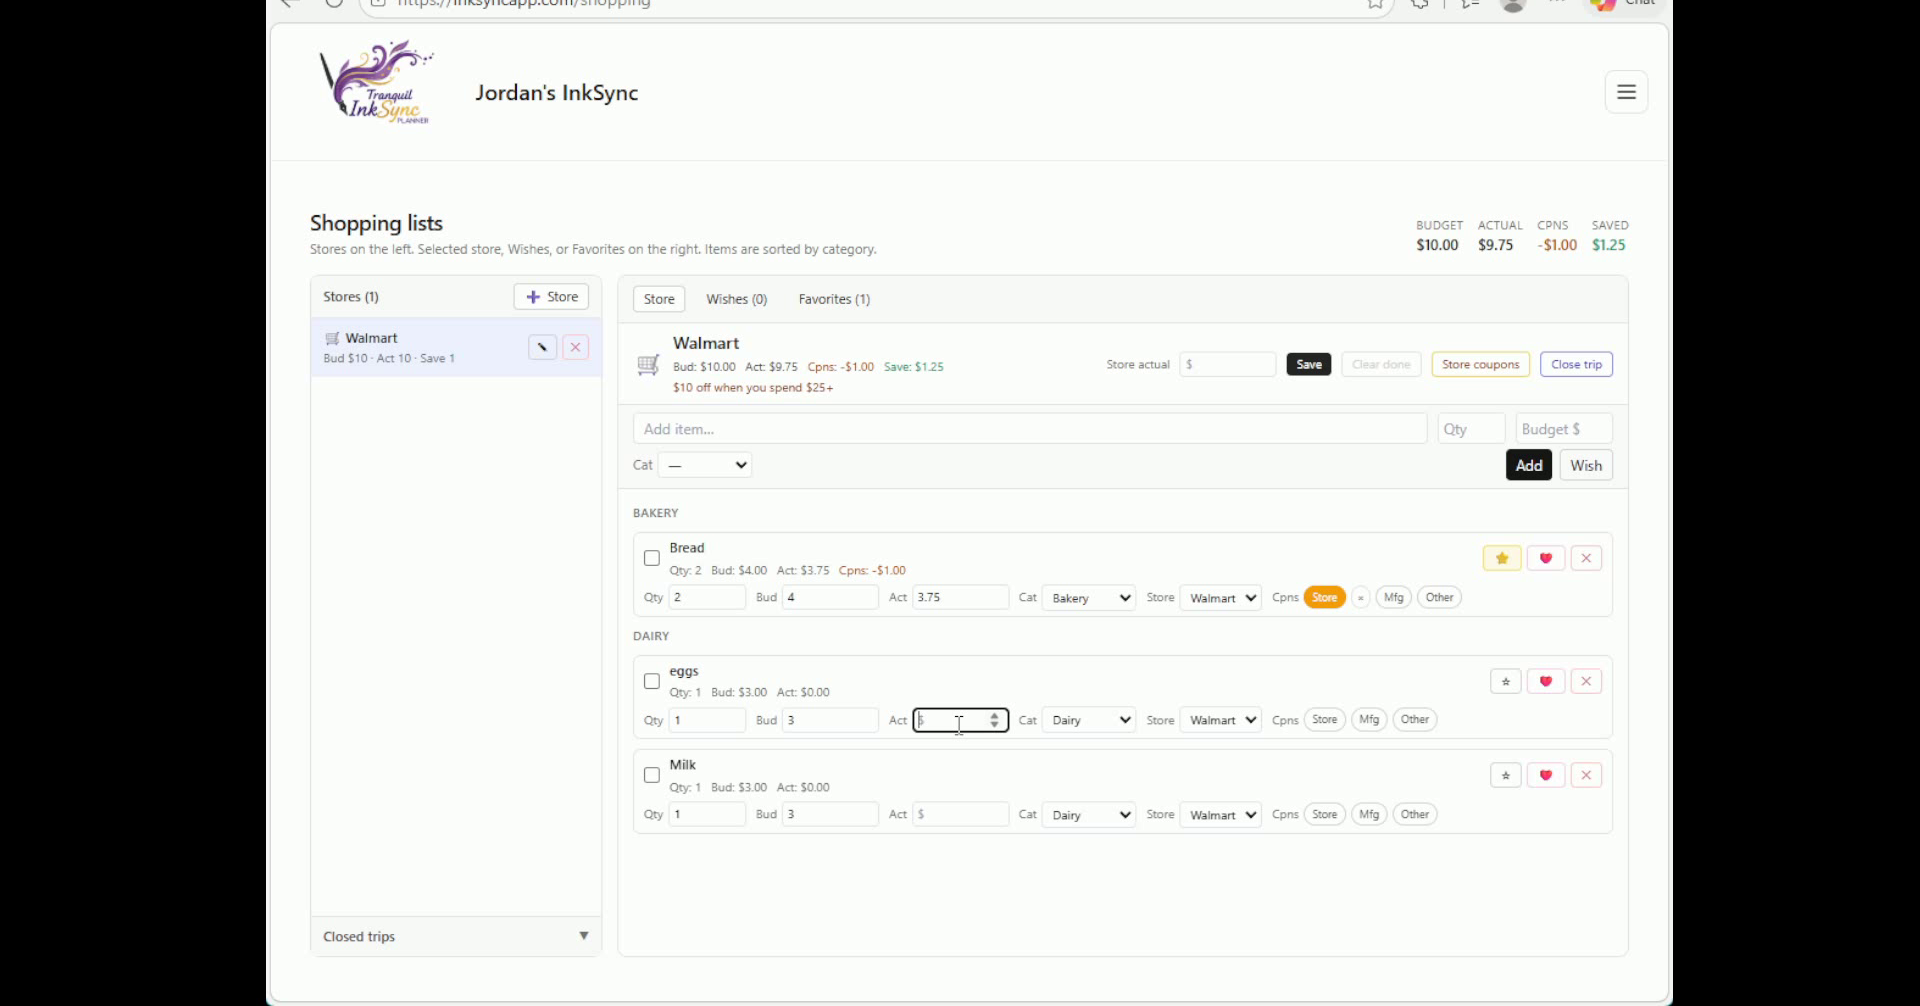Remove the eggs item with its X icon

pyautogui.click(x=1586, y=681)
